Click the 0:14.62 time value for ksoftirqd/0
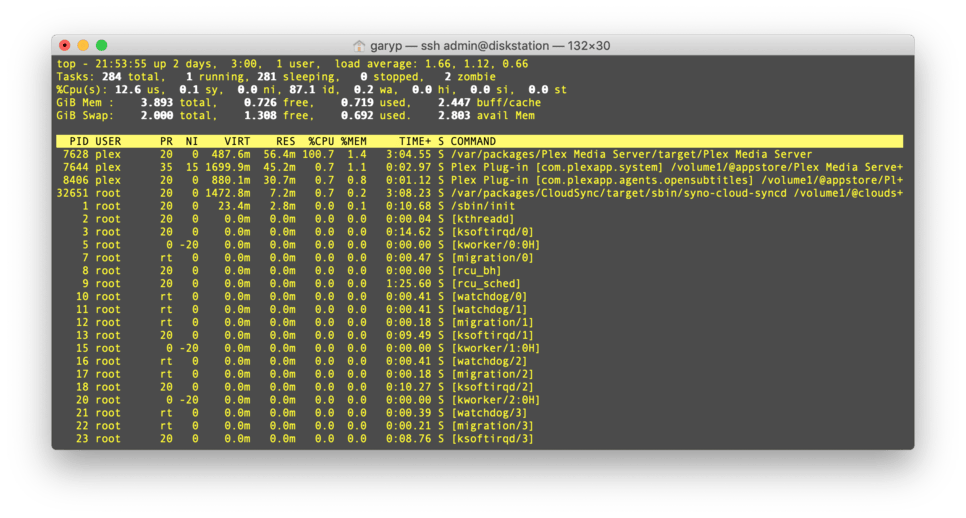Image resolution: width=966 pixels, height=518 pixels. [x=408, y=232]
